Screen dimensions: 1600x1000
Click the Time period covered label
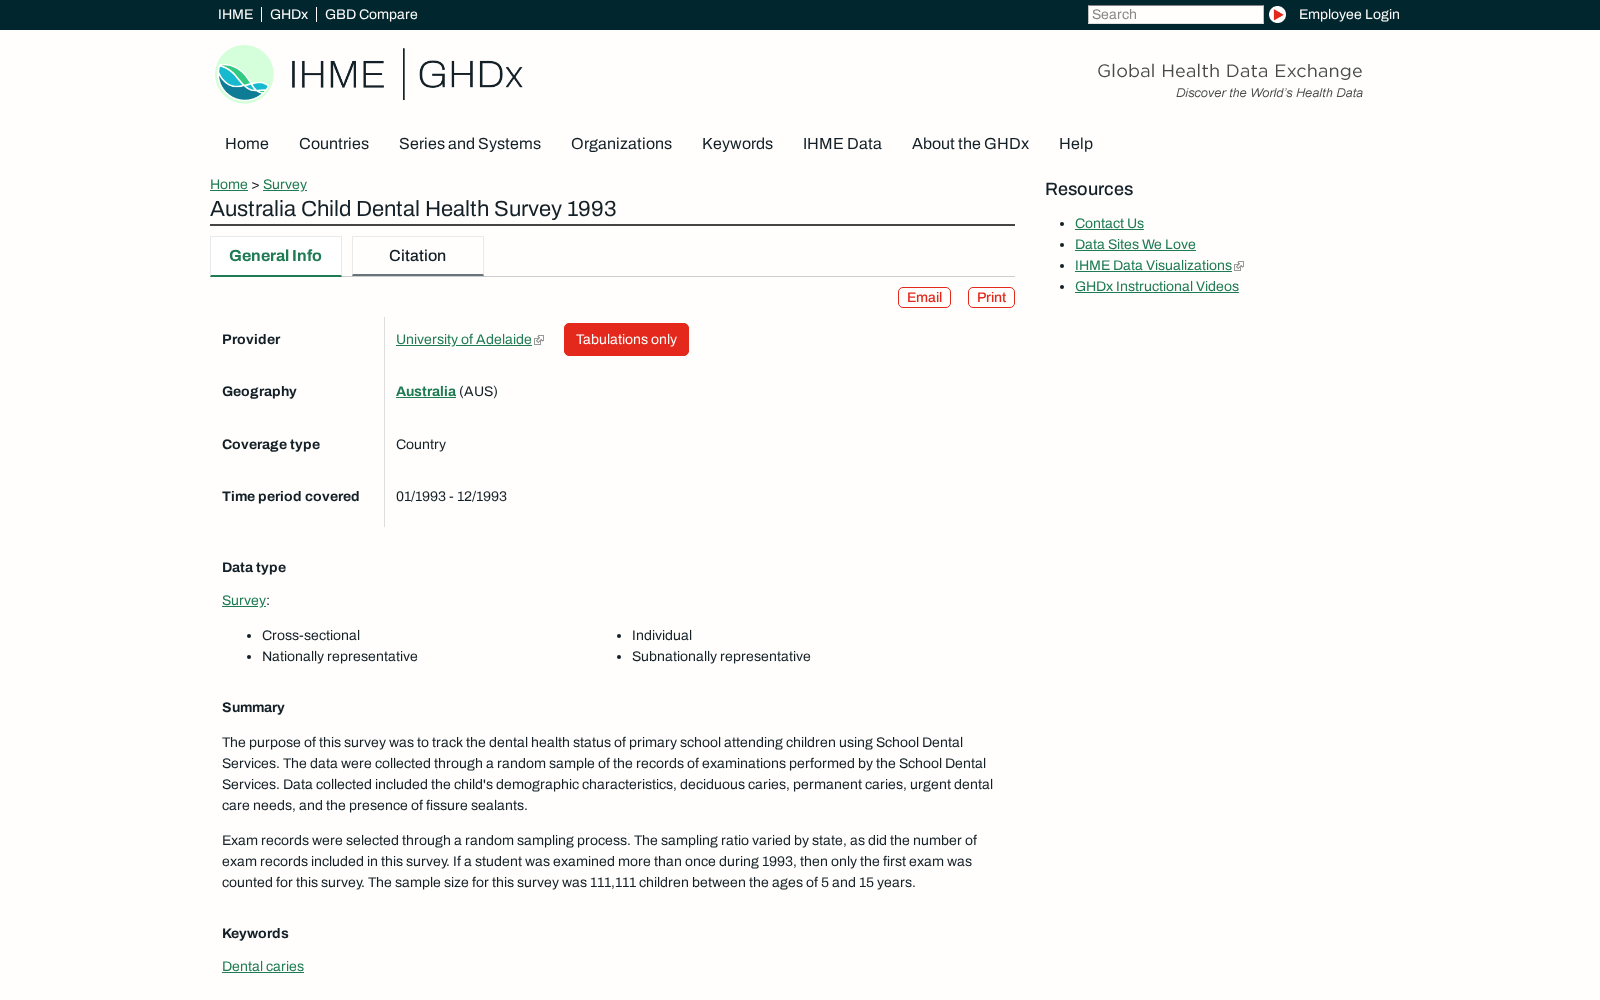(291, 497)
